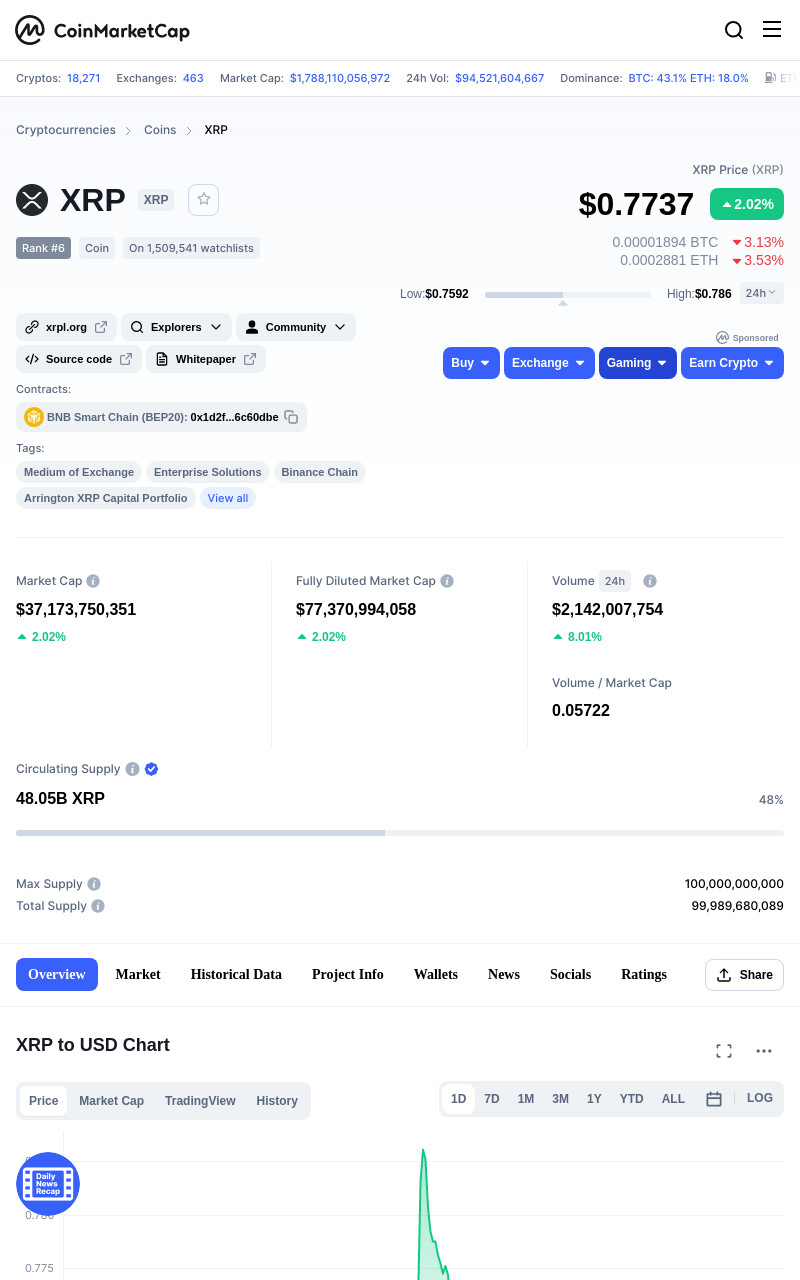The image size is (800, 1280).
Task: Select the 1D chart range
Action: [x=458, y=1099]
